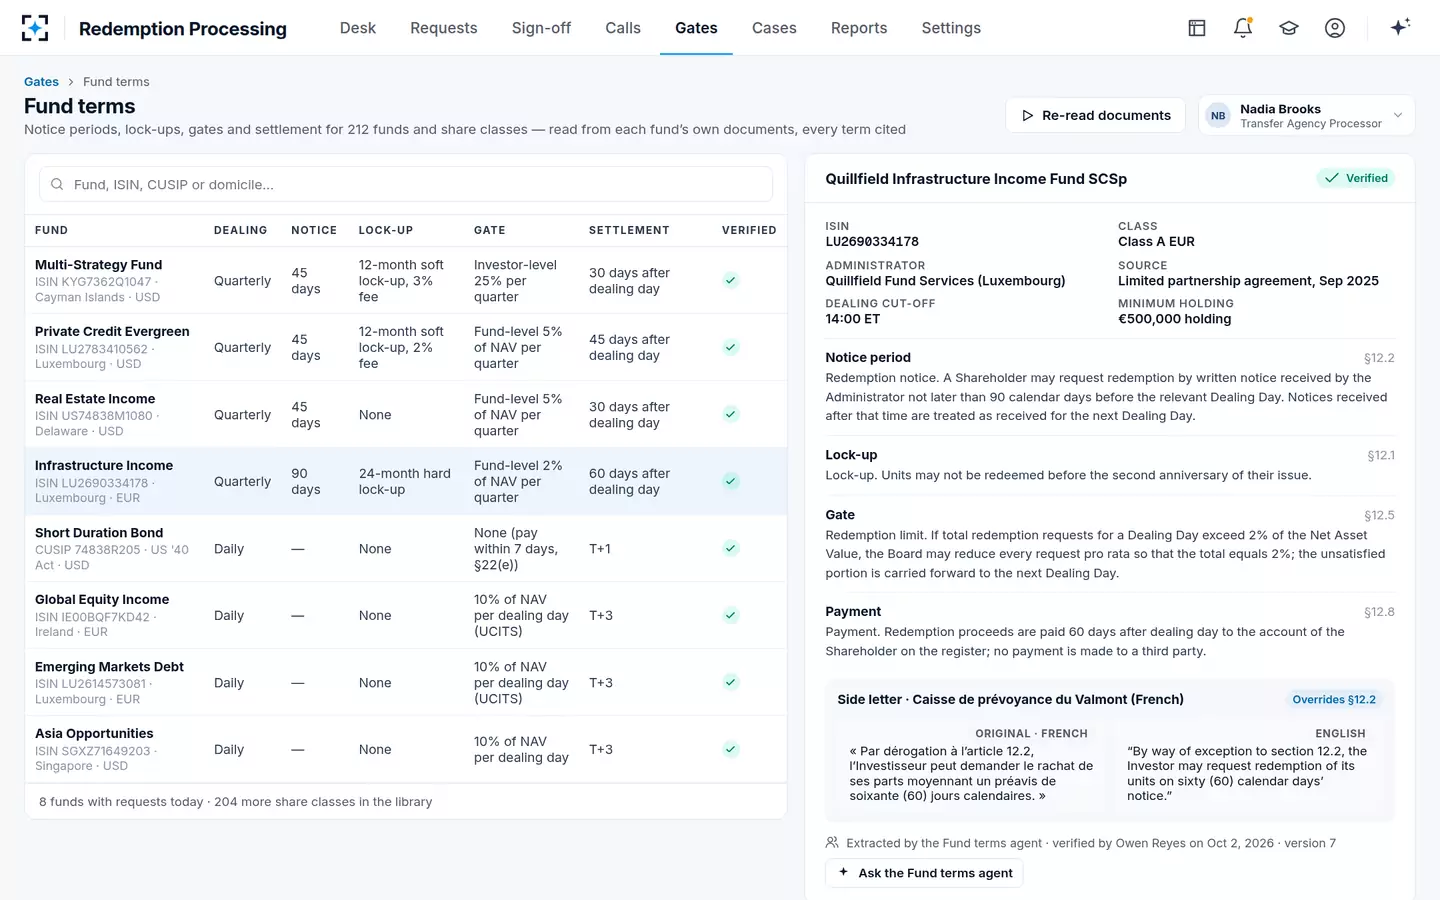Click the Overrides §12.2 tag

pos(1334,700)
